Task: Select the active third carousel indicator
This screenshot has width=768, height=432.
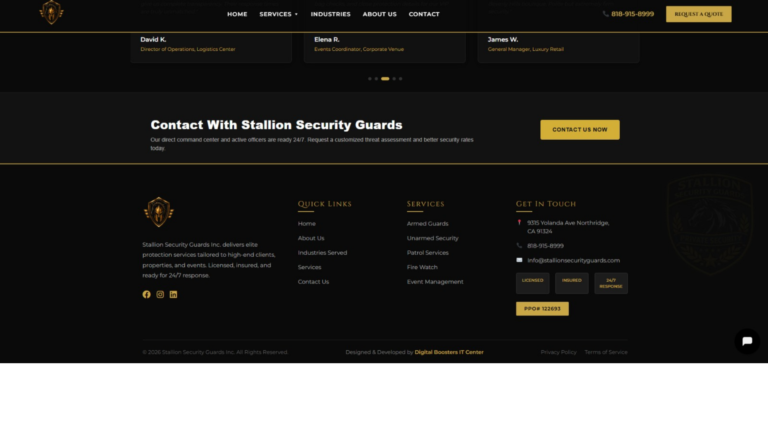Action: (385, 78)
